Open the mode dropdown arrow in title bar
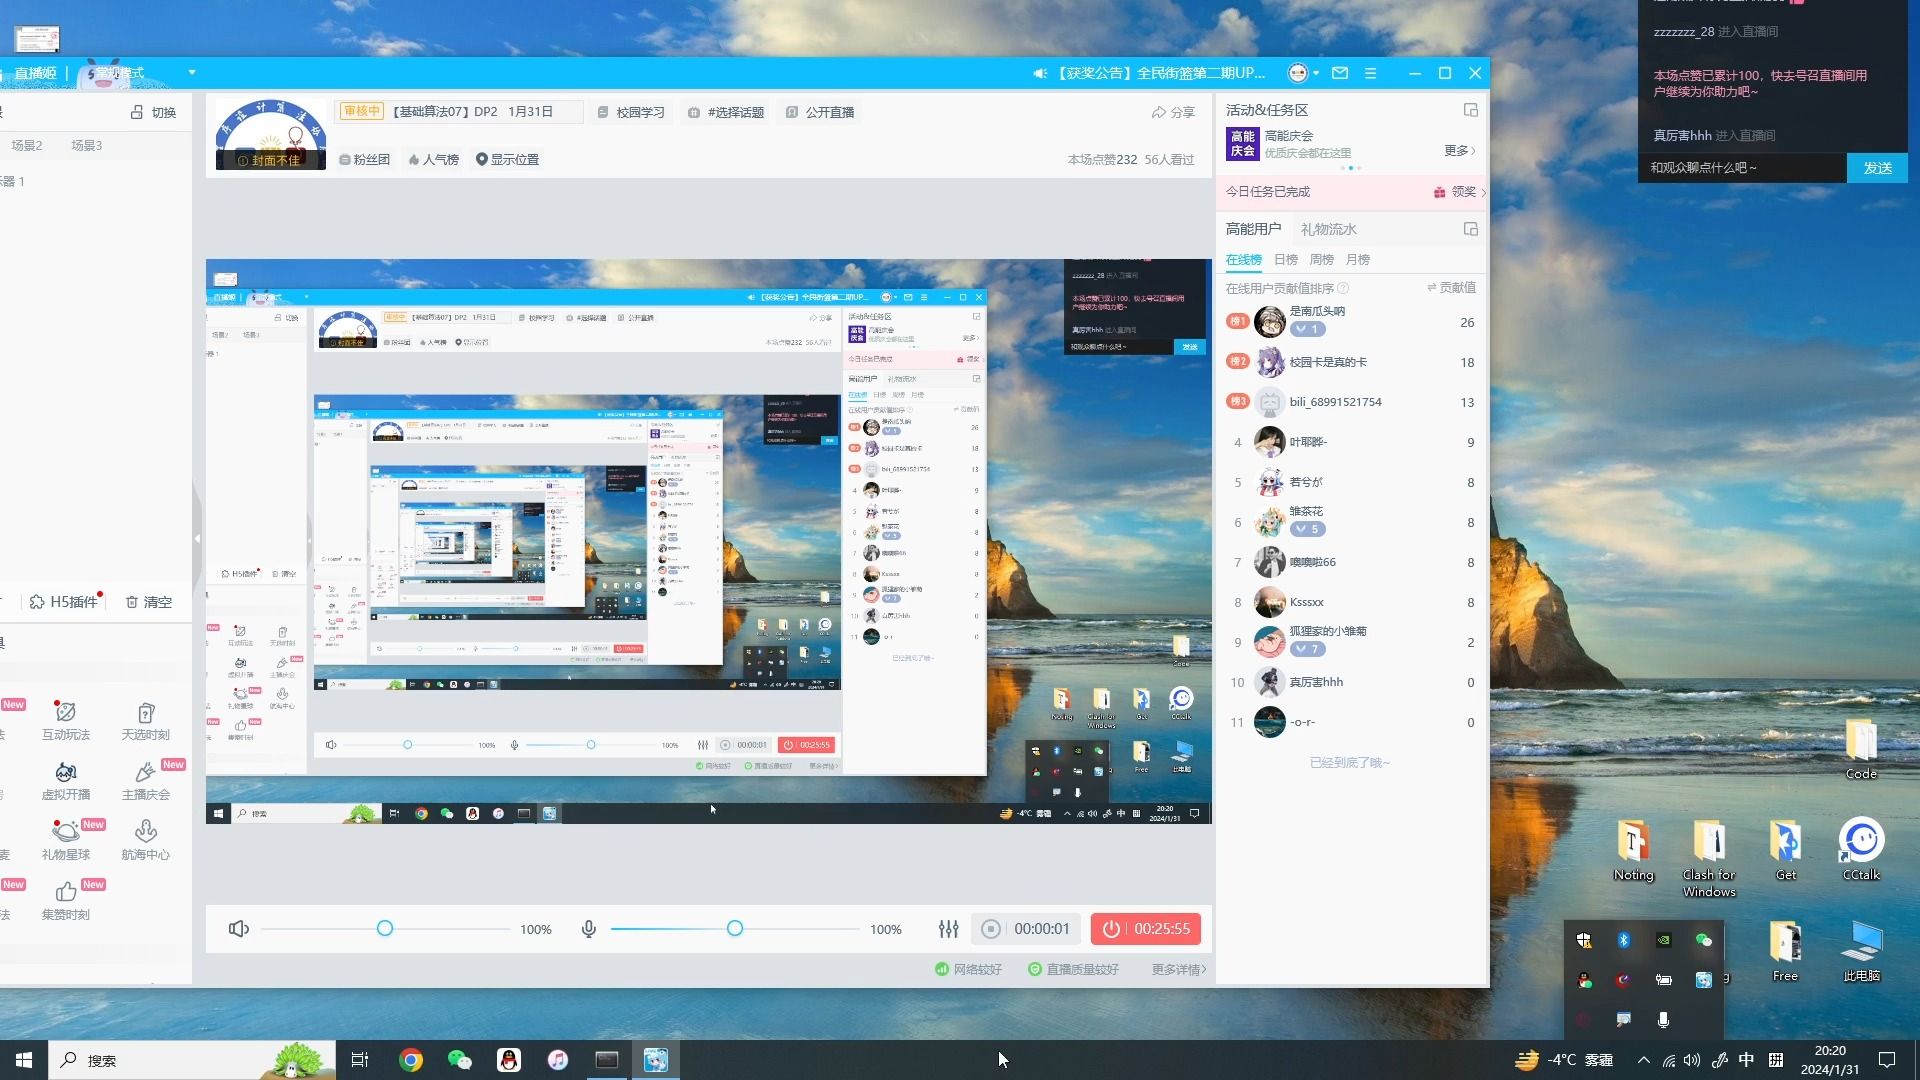This screenshot has width=1920, height=1080. coord(192,73)
